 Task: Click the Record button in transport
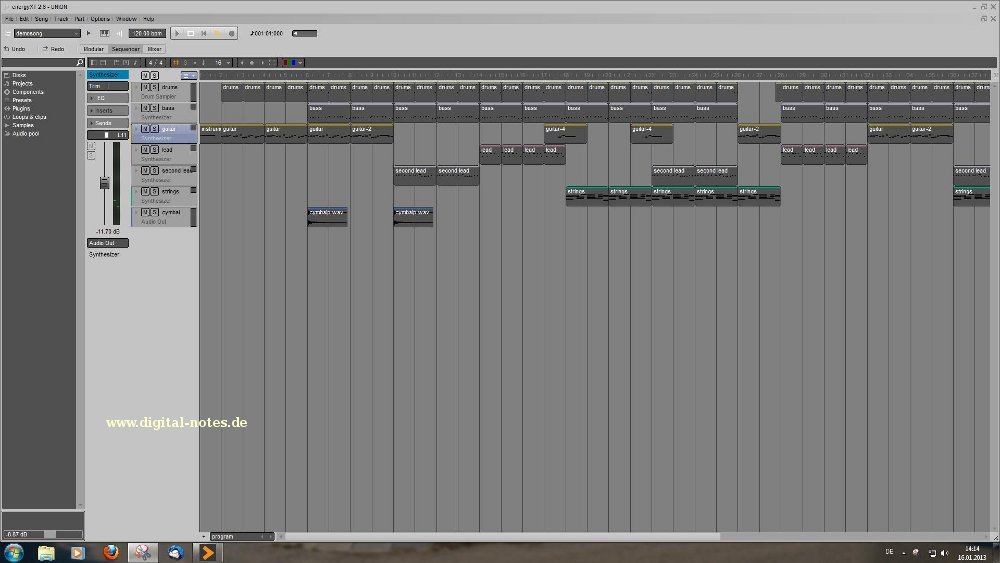[x=231, y=33]
